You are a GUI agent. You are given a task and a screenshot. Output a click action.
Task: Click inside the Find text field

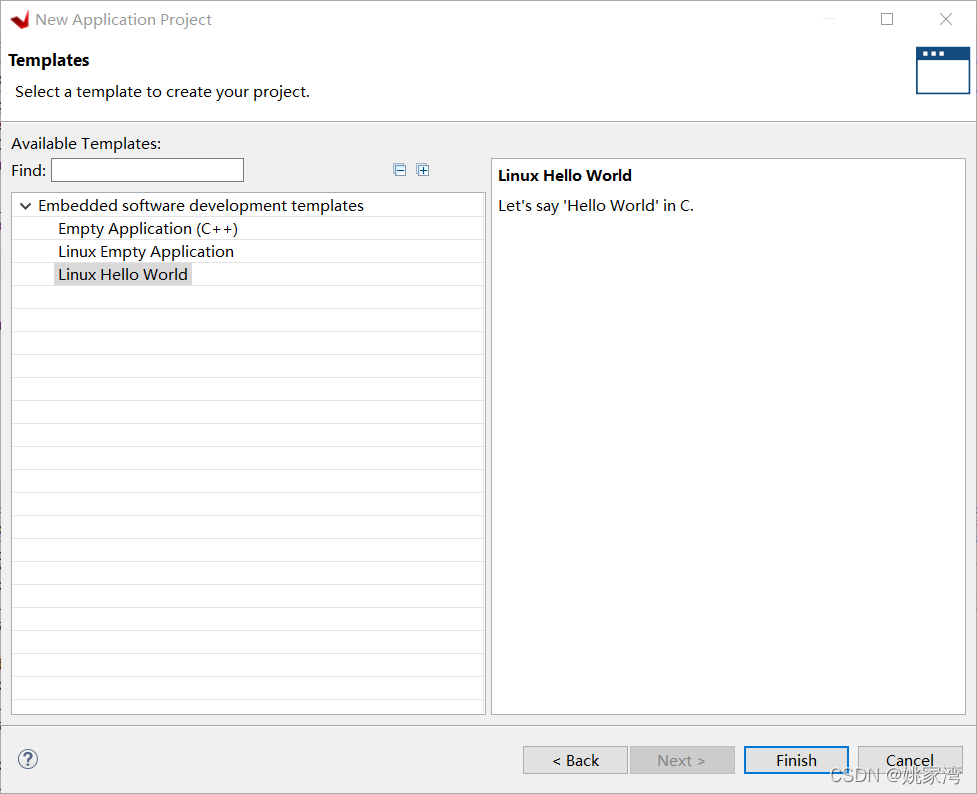click(x=147, y=170)
